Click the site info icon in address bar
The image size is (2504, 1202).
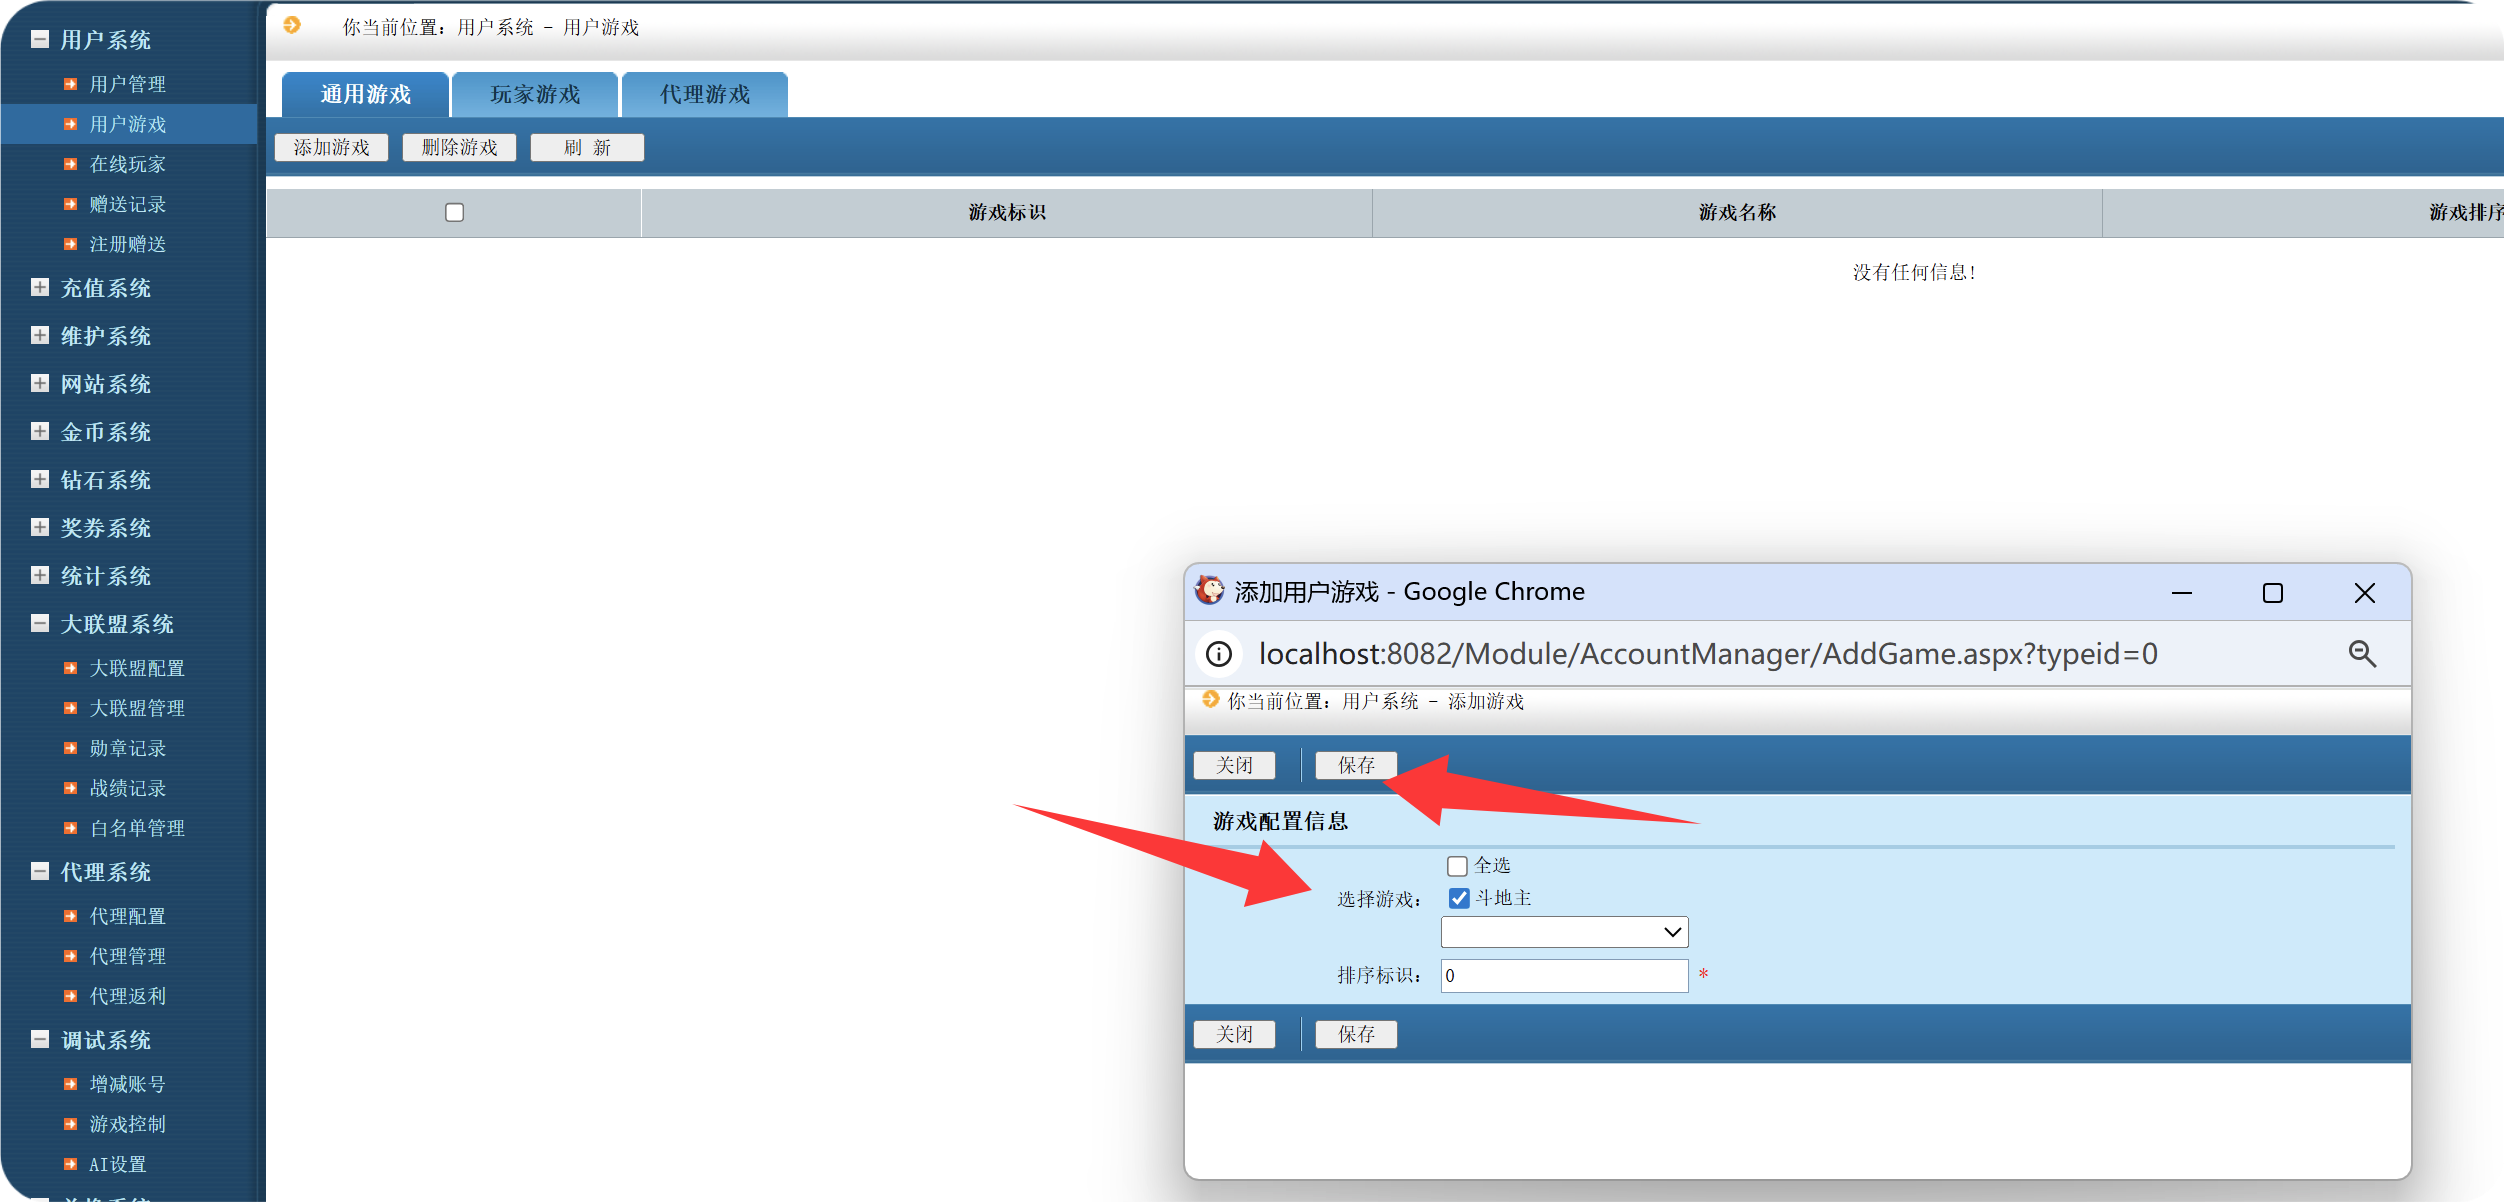click(1218, 654)
